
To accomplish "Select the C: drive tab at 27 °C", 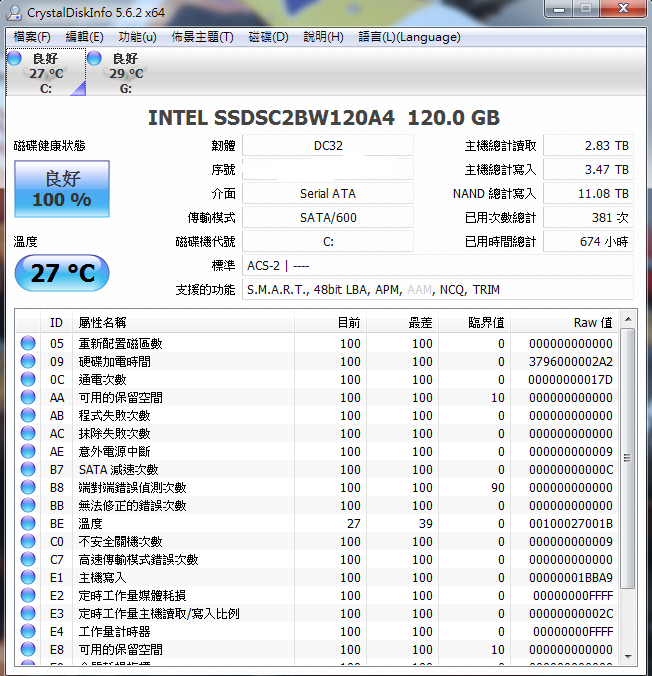I will pos(46,72).
